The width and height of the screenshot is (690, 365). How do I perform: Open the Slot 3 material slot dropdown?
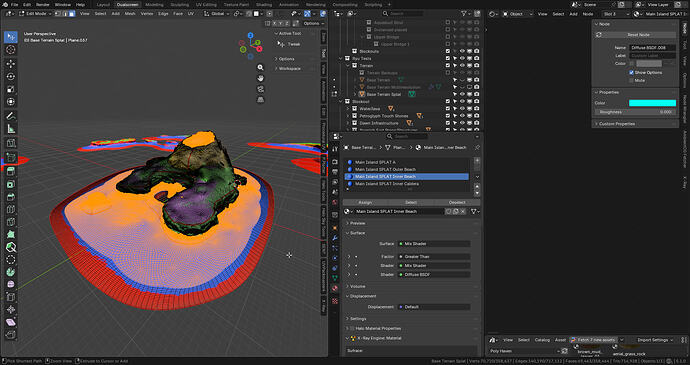(x=617, y=14)
